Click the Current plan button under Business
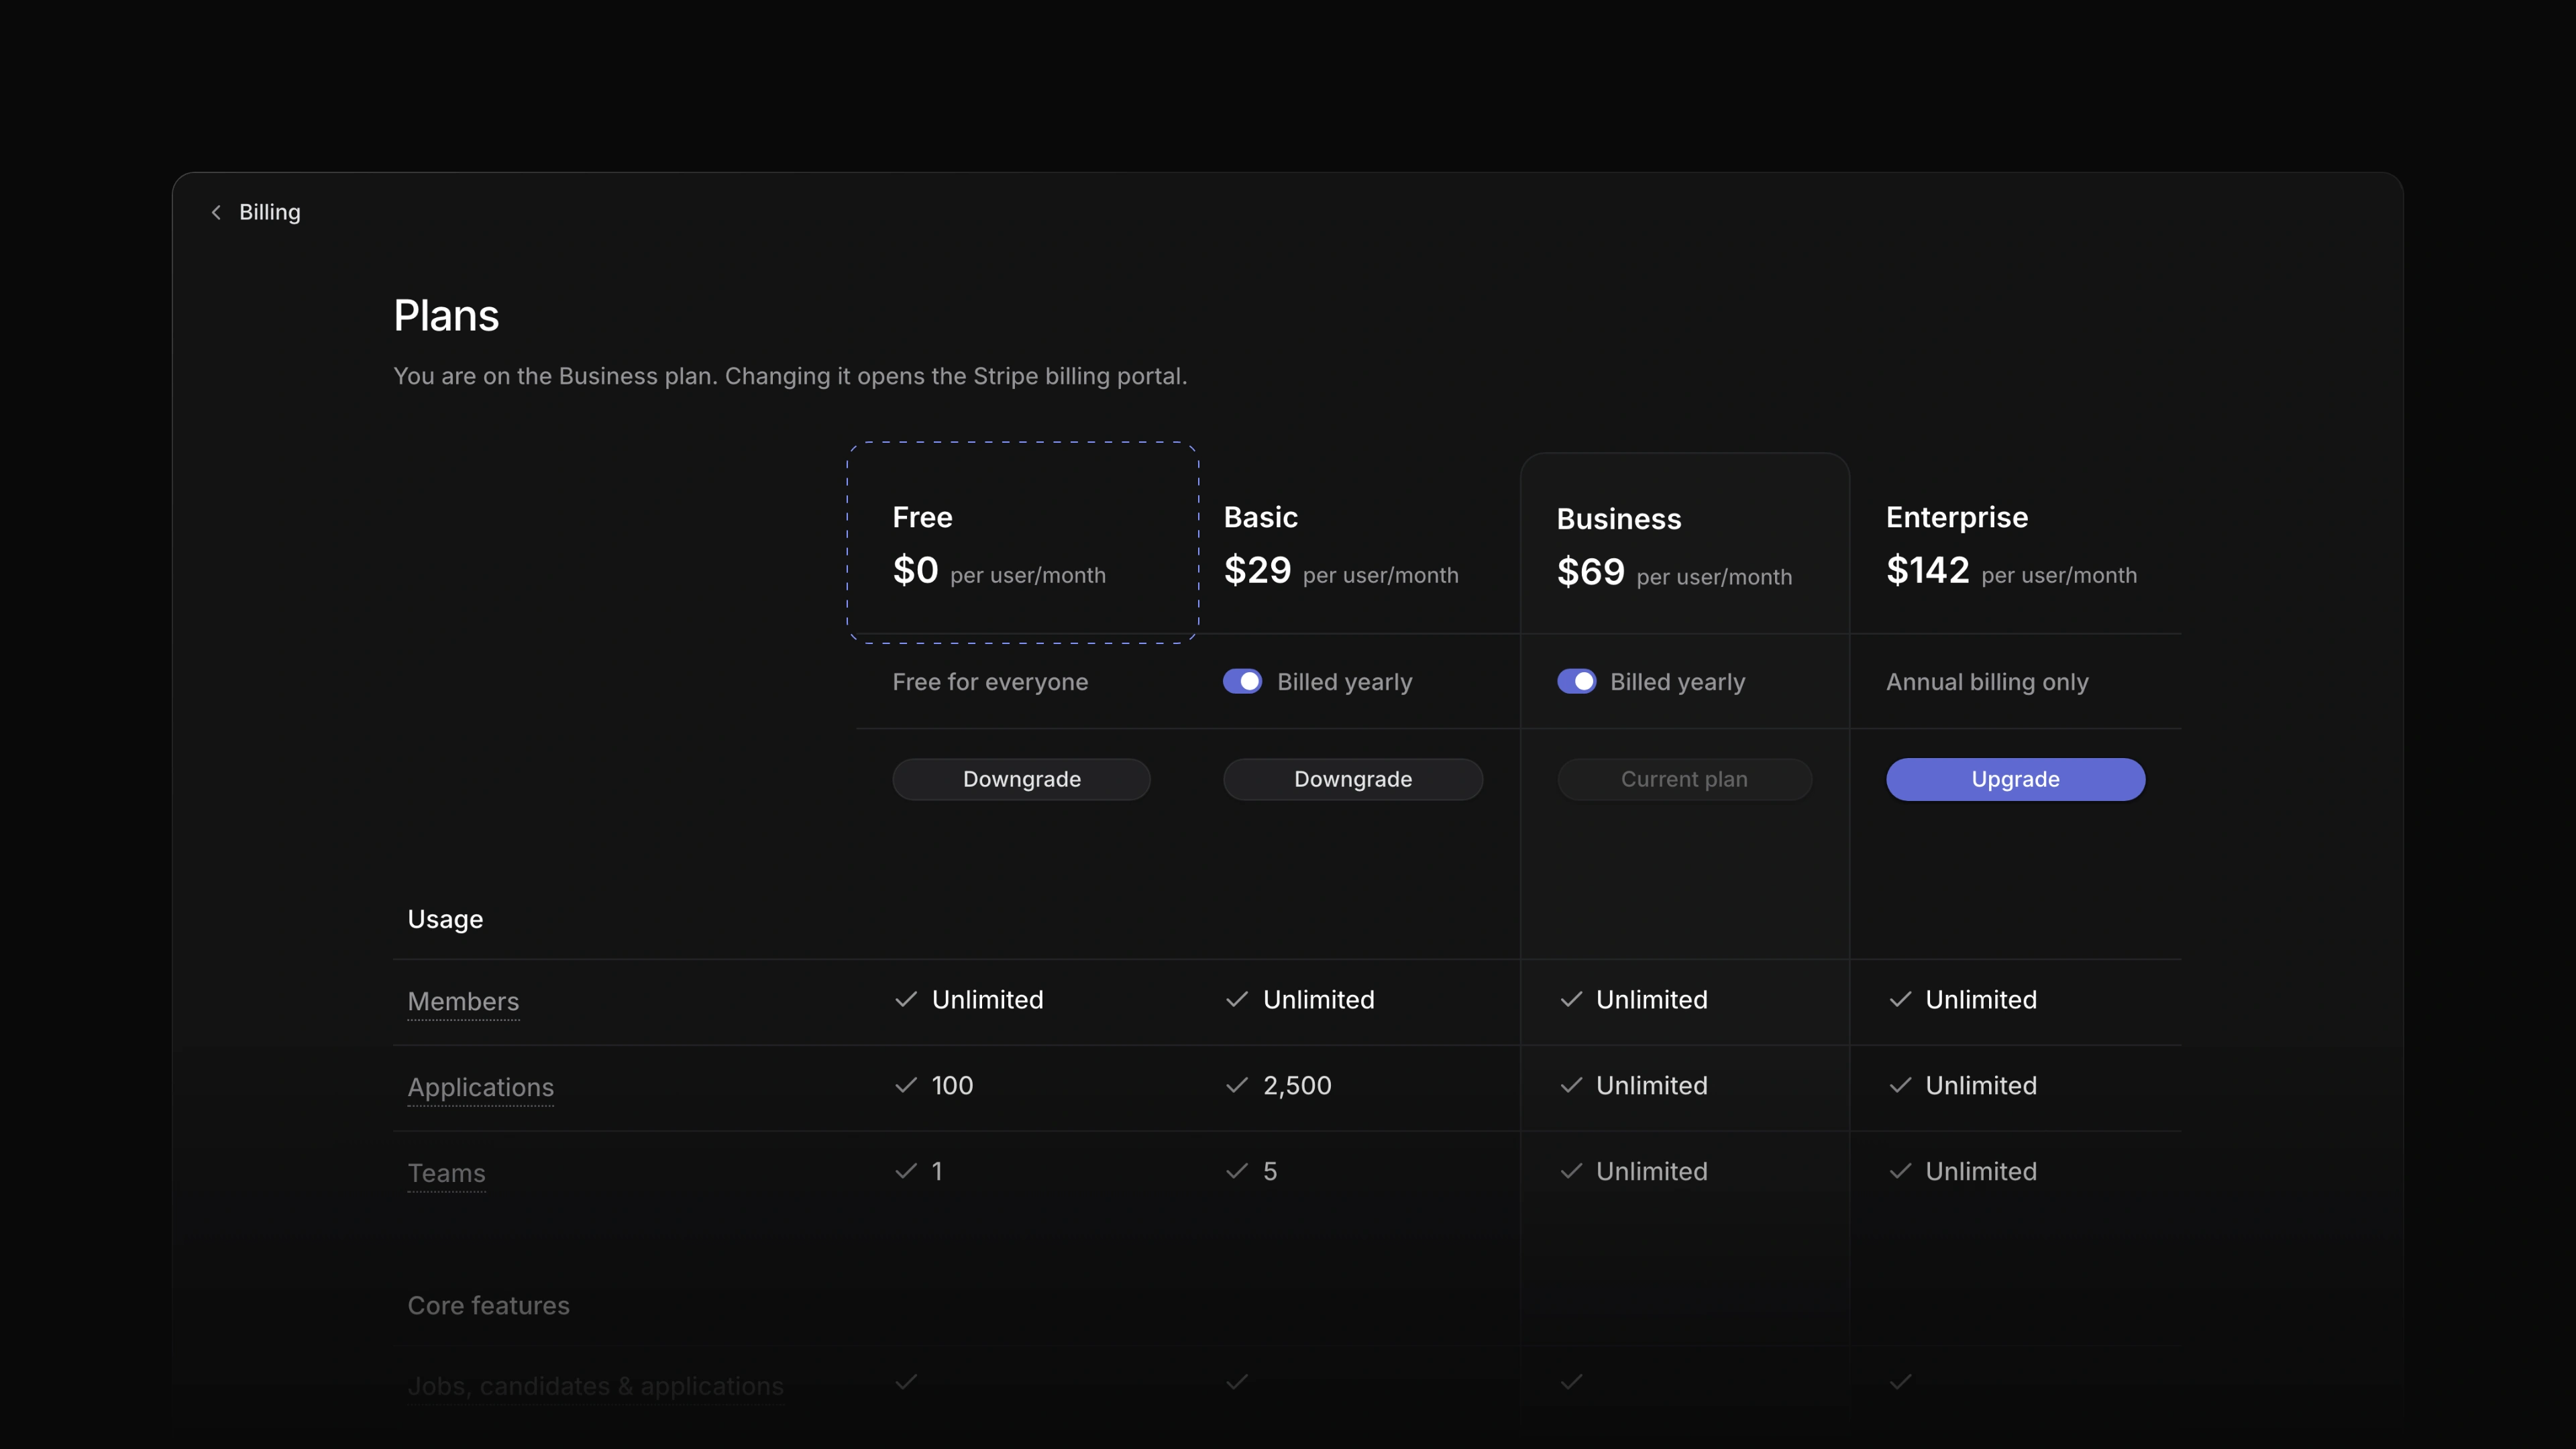Image resolution: width=2576 pixels, height=1449 pixels. click(1684, 779)
